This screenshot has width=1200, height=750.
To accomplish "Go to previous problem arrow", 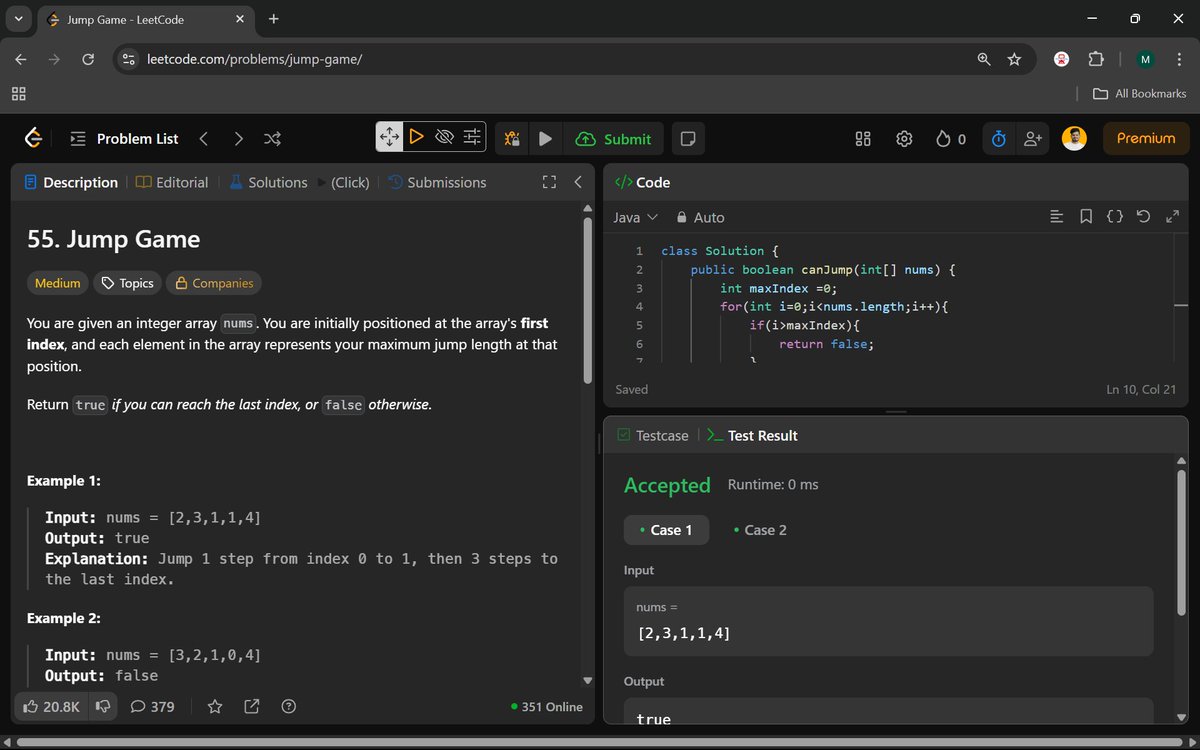I will [204, 139].
